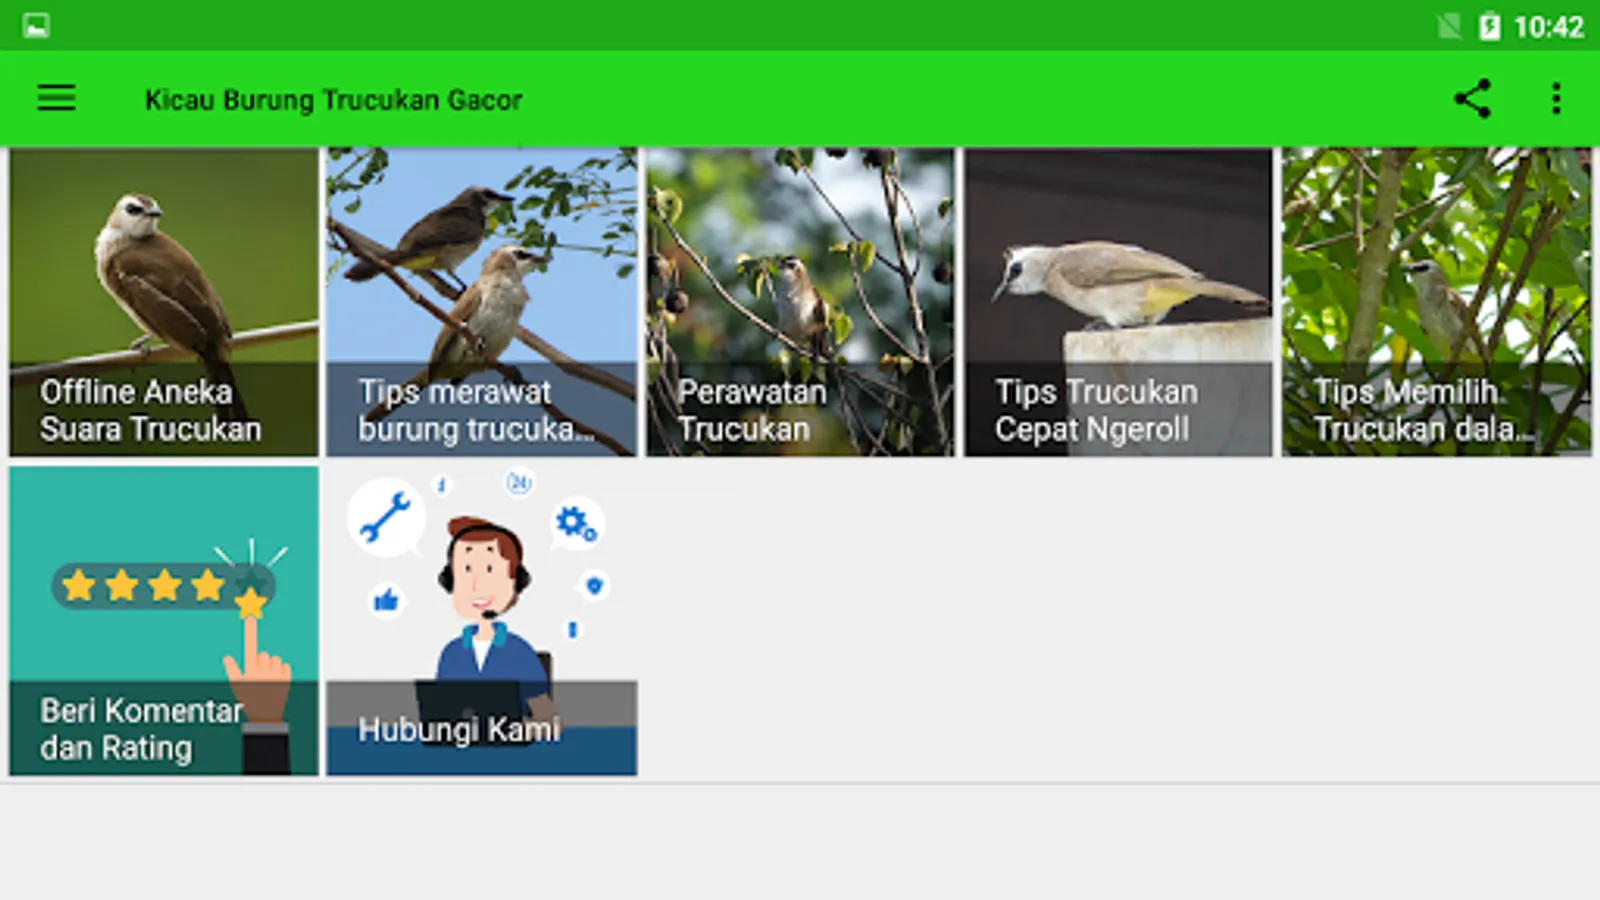The image size is (1600, 900).
Task: Open the Hubungi Kami tile
Action: [482, 620]
